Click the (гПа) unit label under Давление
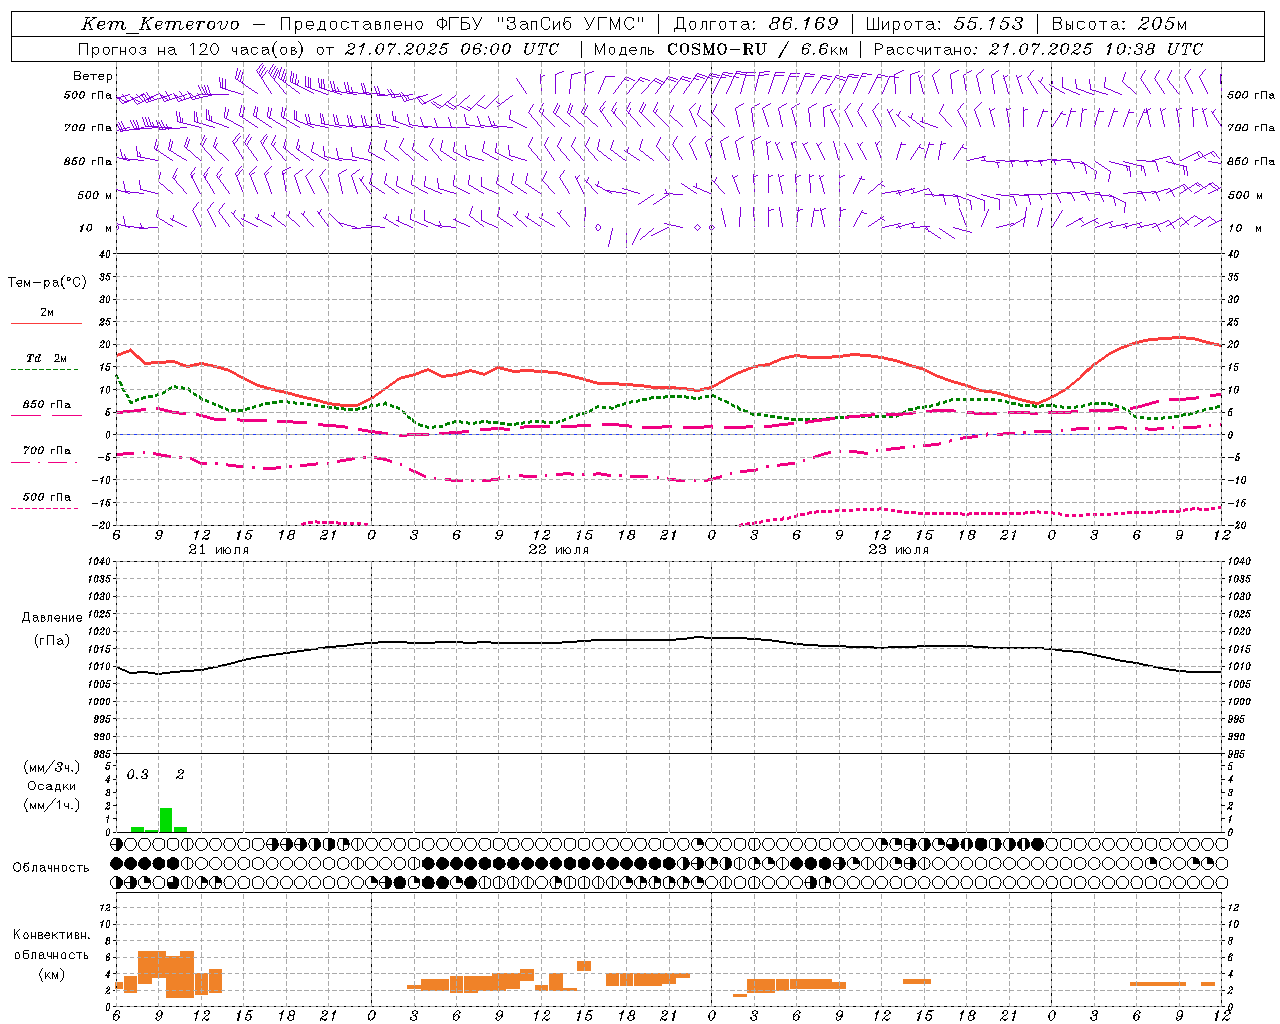The height and width of the screenshot is (1024, 1280). (52, 641)
